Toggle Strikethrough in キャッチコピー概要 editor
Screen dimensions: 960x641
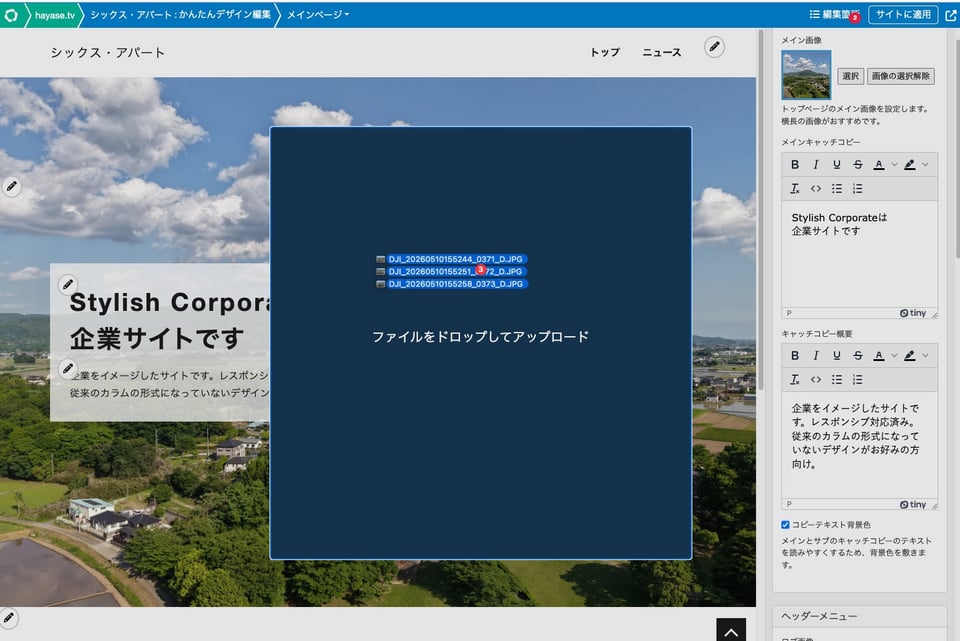(857, 355)
